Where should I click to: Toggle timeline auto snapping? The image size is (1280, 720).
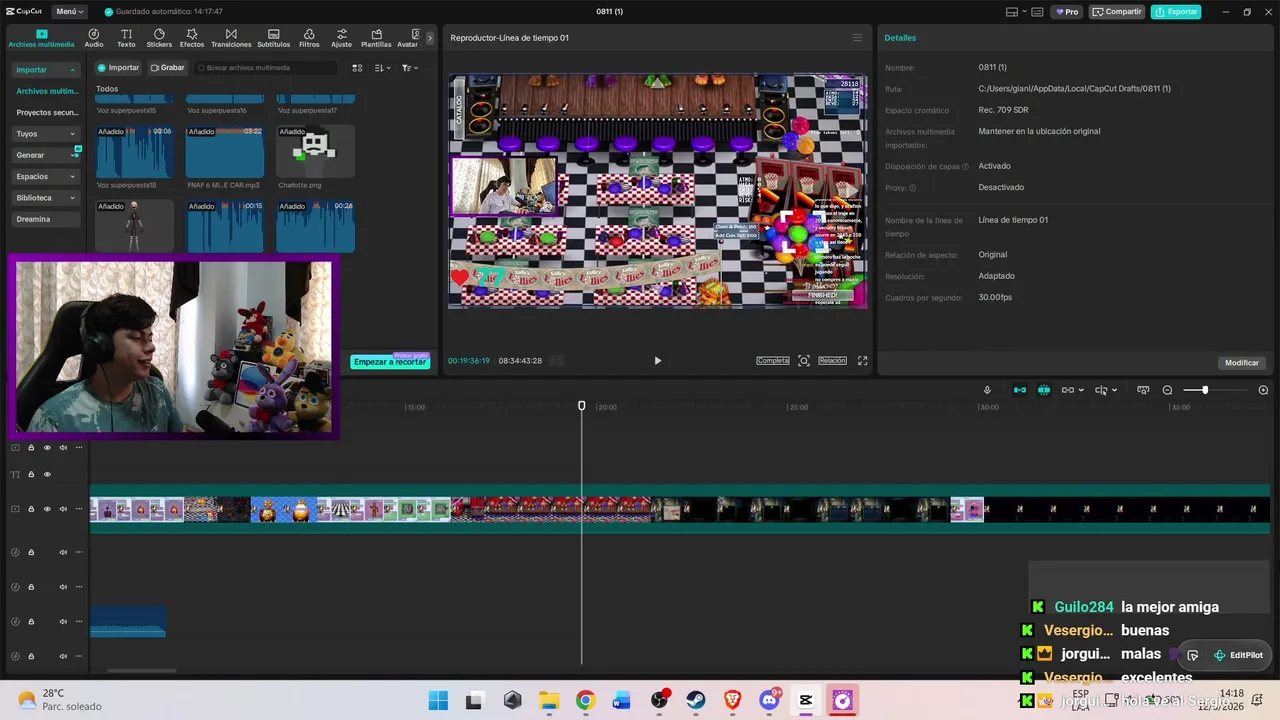(1044, 390)
